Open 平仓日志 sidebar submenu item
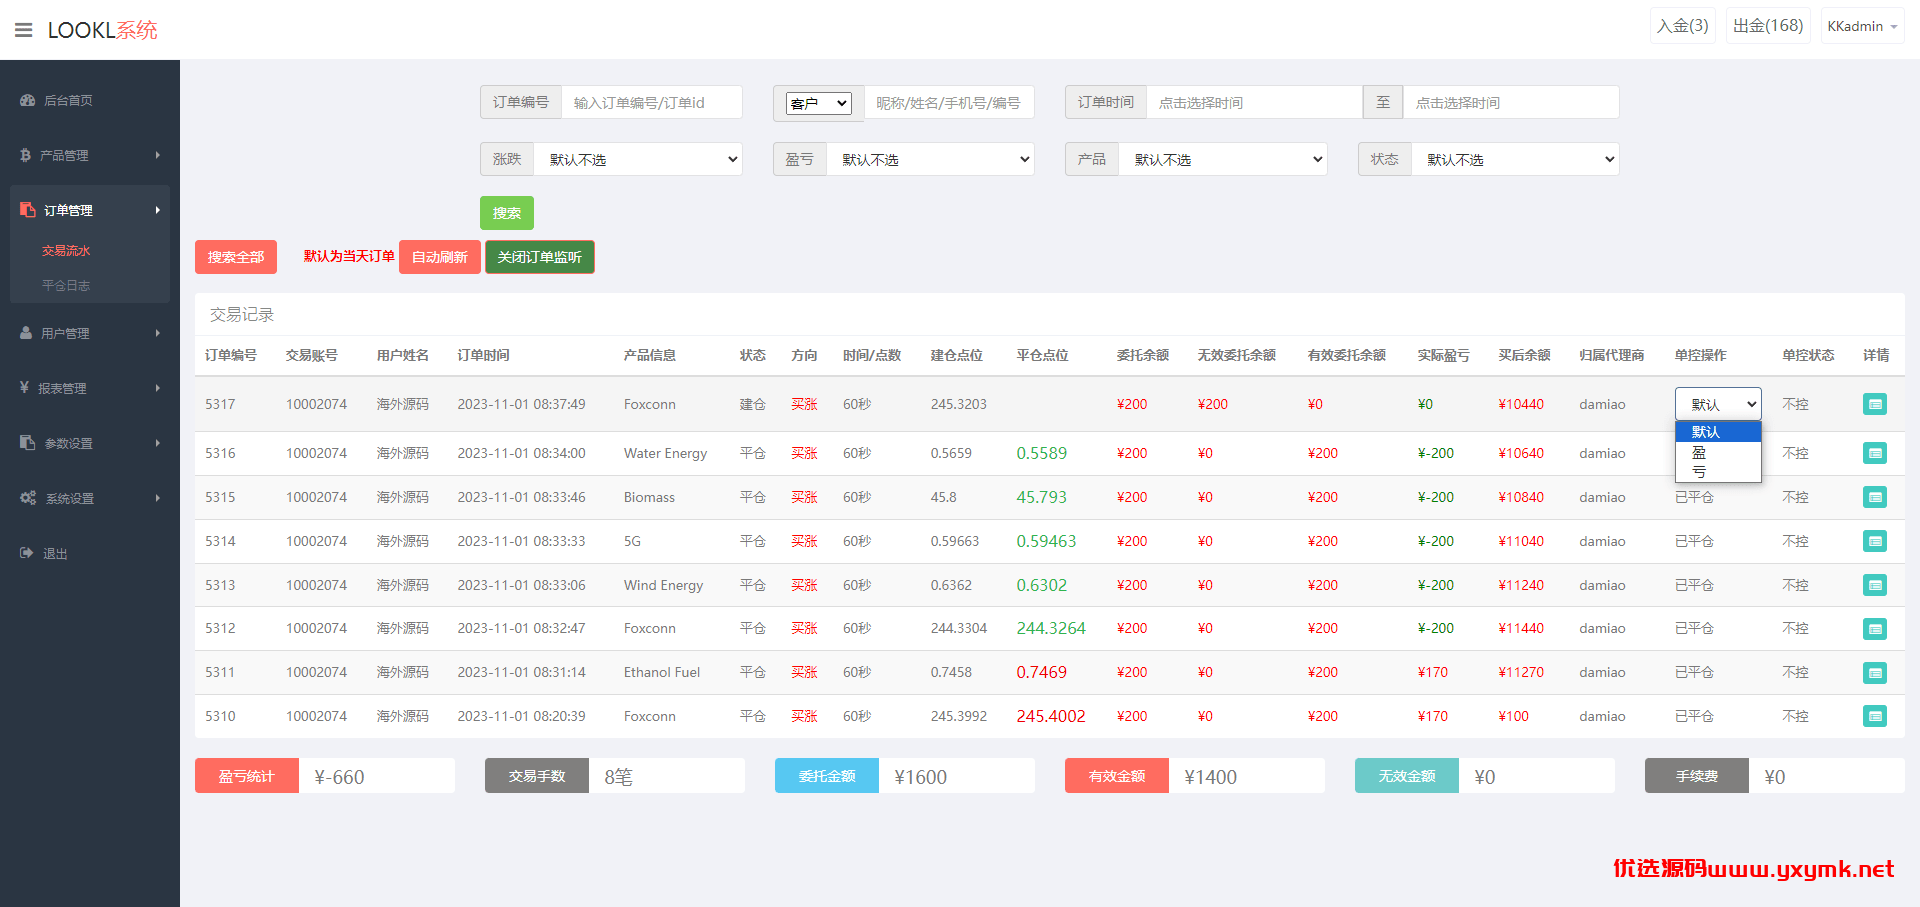The height and width of the screenshot is (907, 1920). [x=66, y=285]
